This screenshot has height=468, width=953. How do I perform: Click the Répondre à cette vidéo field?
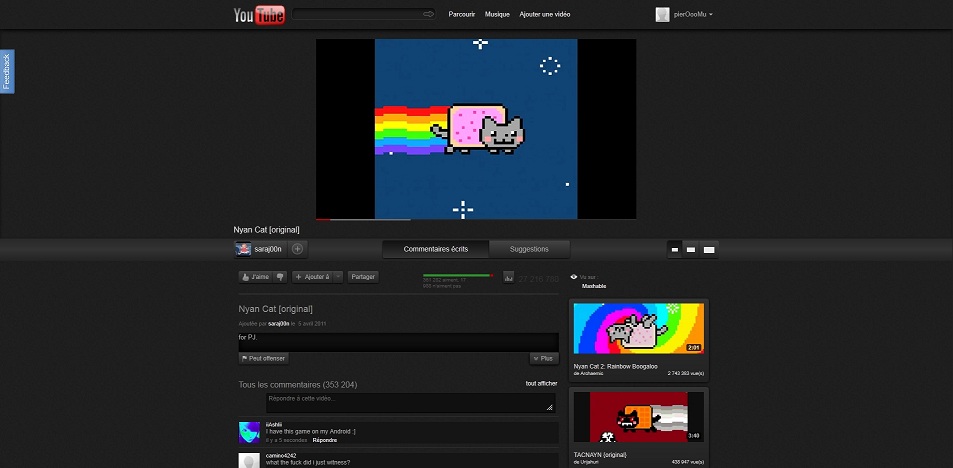(x=411, y=403)
